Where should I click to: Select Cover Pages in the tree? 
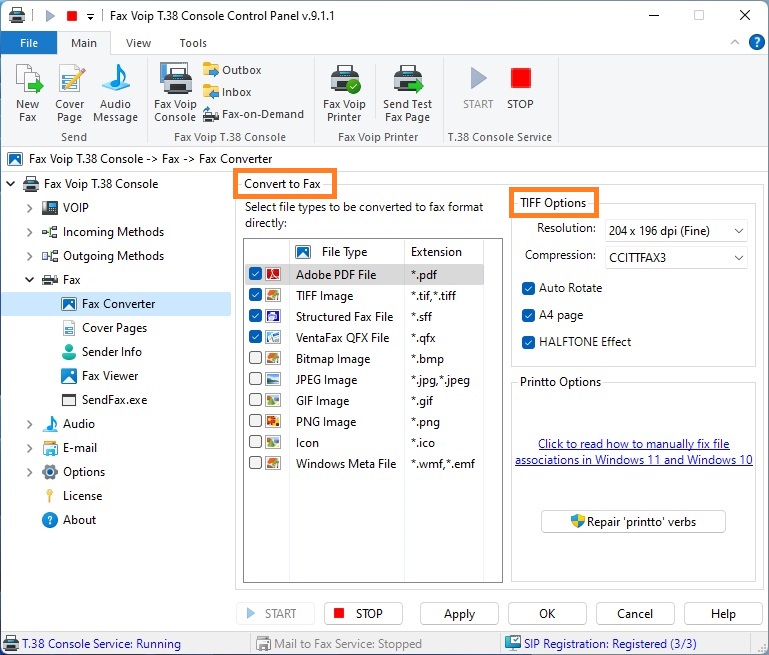tap(104, 328)
